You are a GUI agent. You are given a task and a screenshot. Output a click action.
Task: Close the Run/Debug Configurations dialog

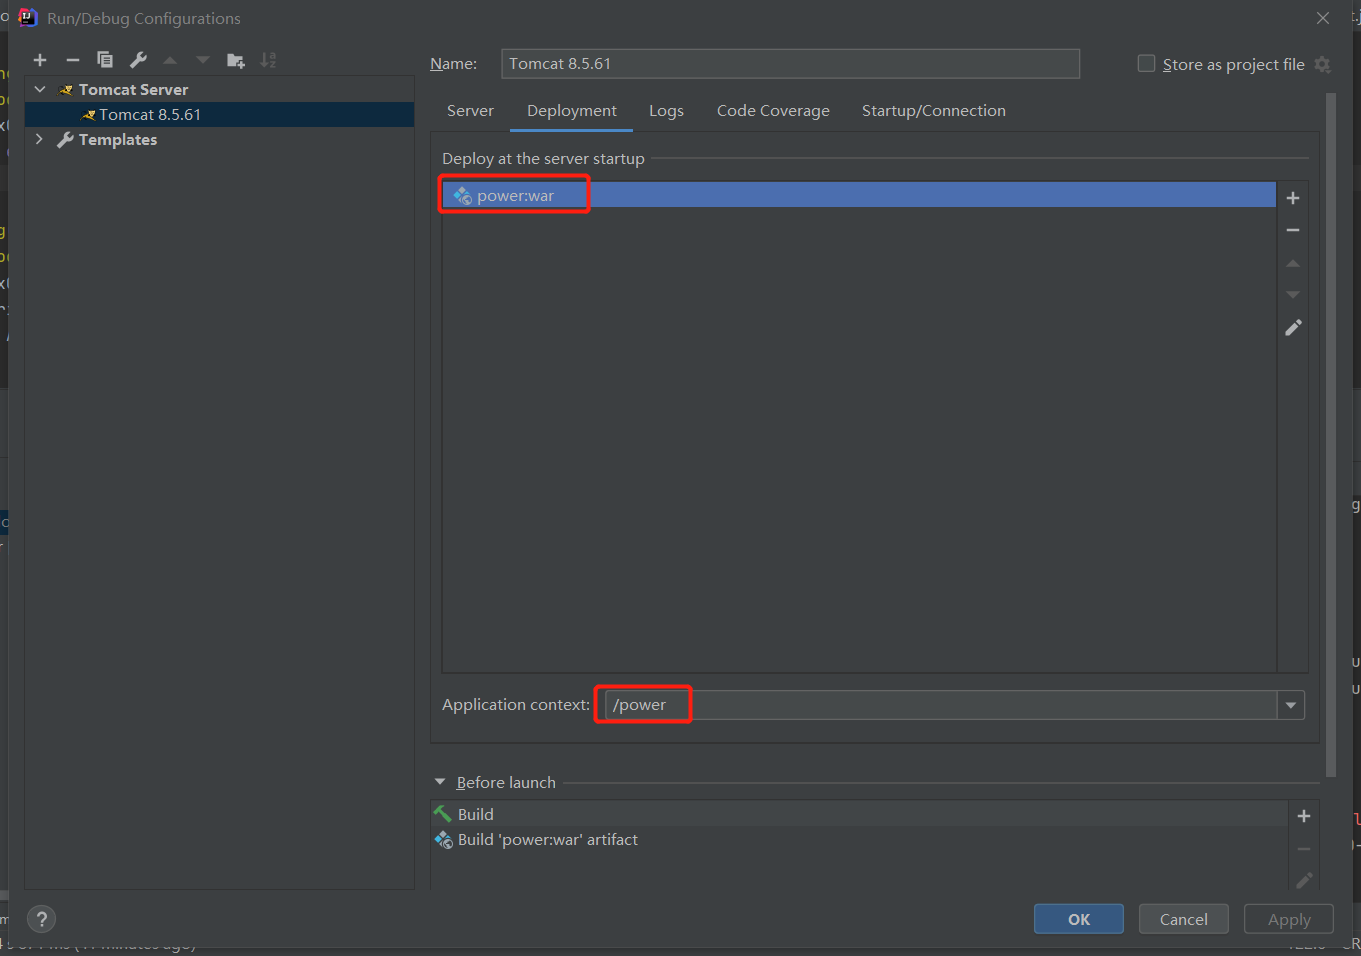click(x=1323, y=18)
